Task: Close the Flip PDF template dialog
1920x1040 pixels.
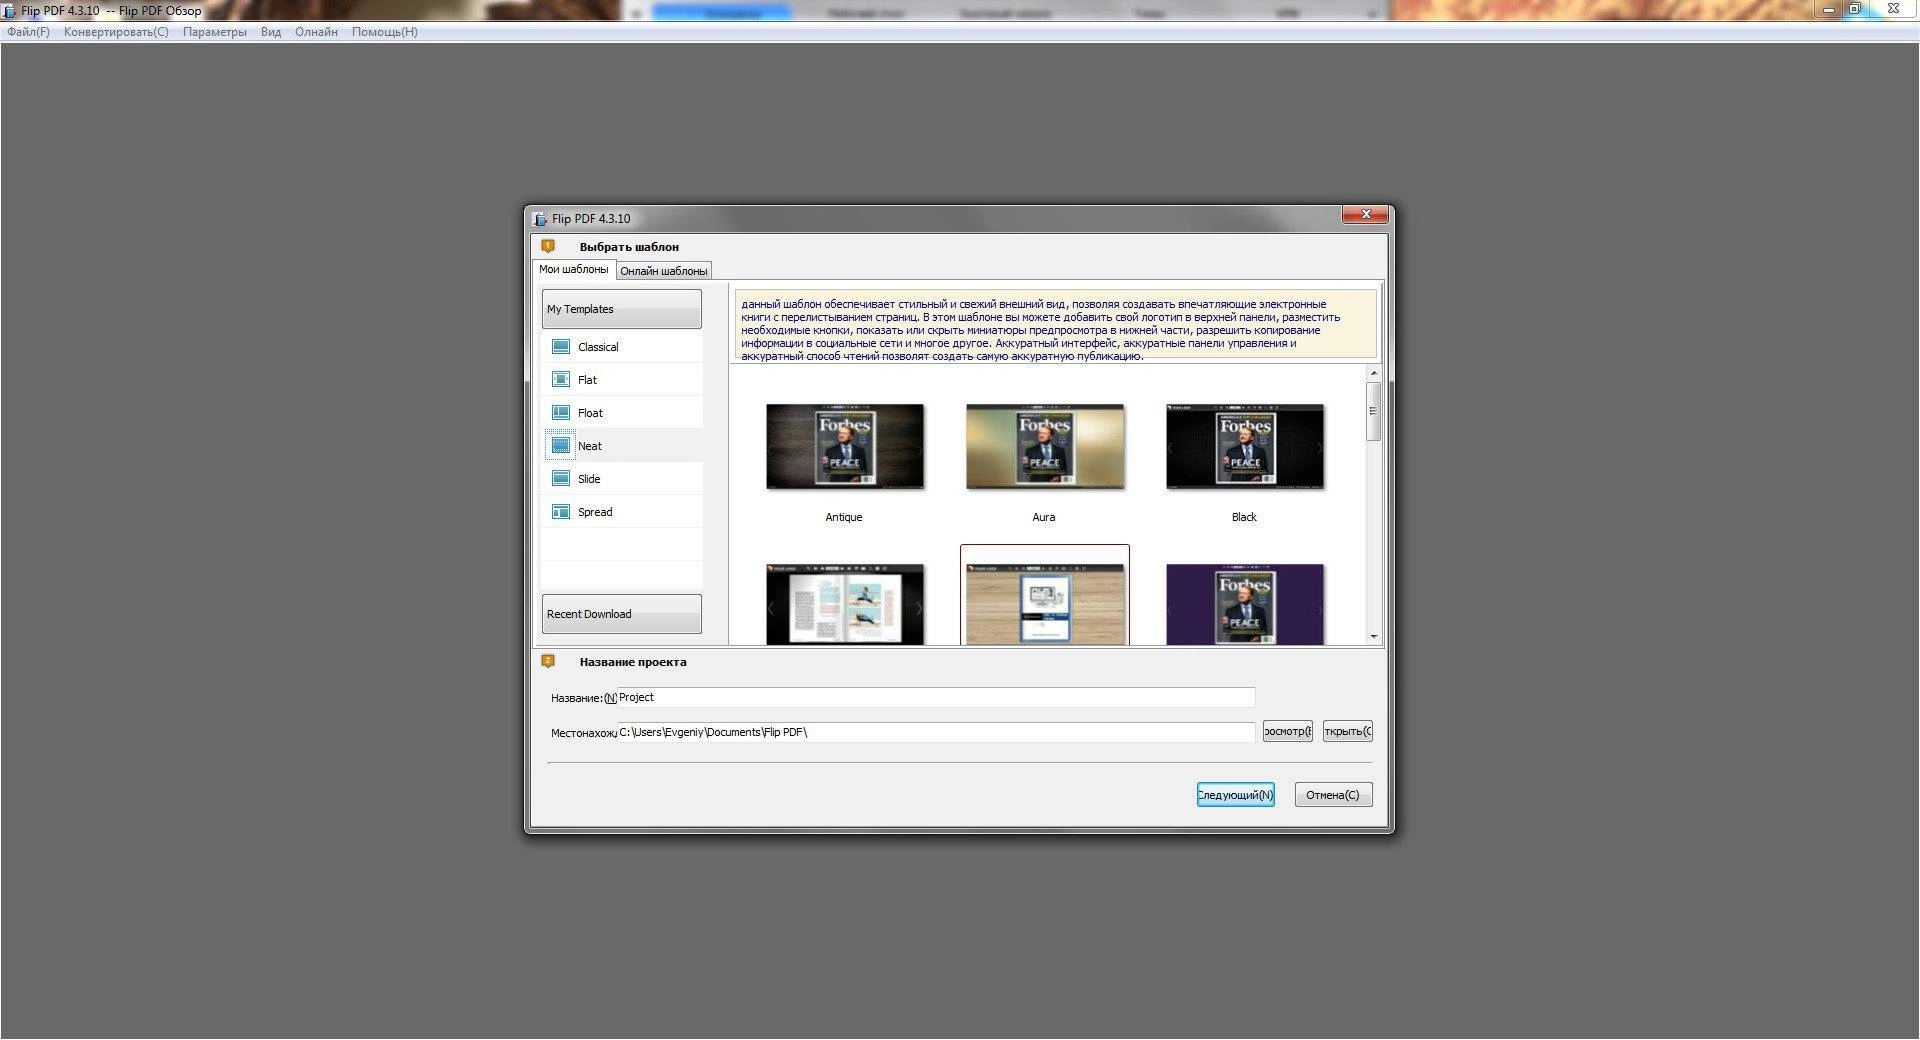Action: point(1366,214)
